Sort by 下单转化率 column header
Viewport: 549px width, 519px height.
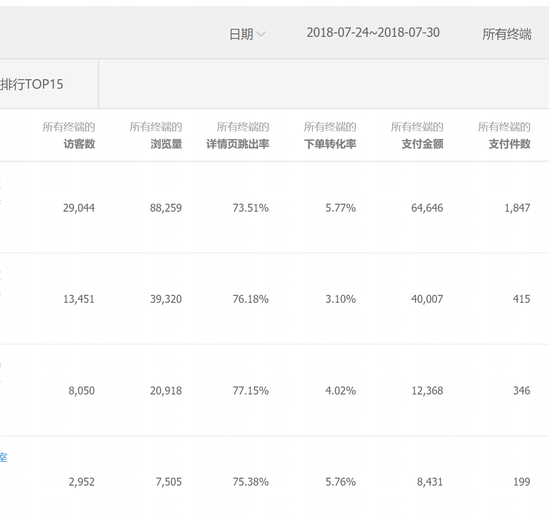tap(330, 144)
